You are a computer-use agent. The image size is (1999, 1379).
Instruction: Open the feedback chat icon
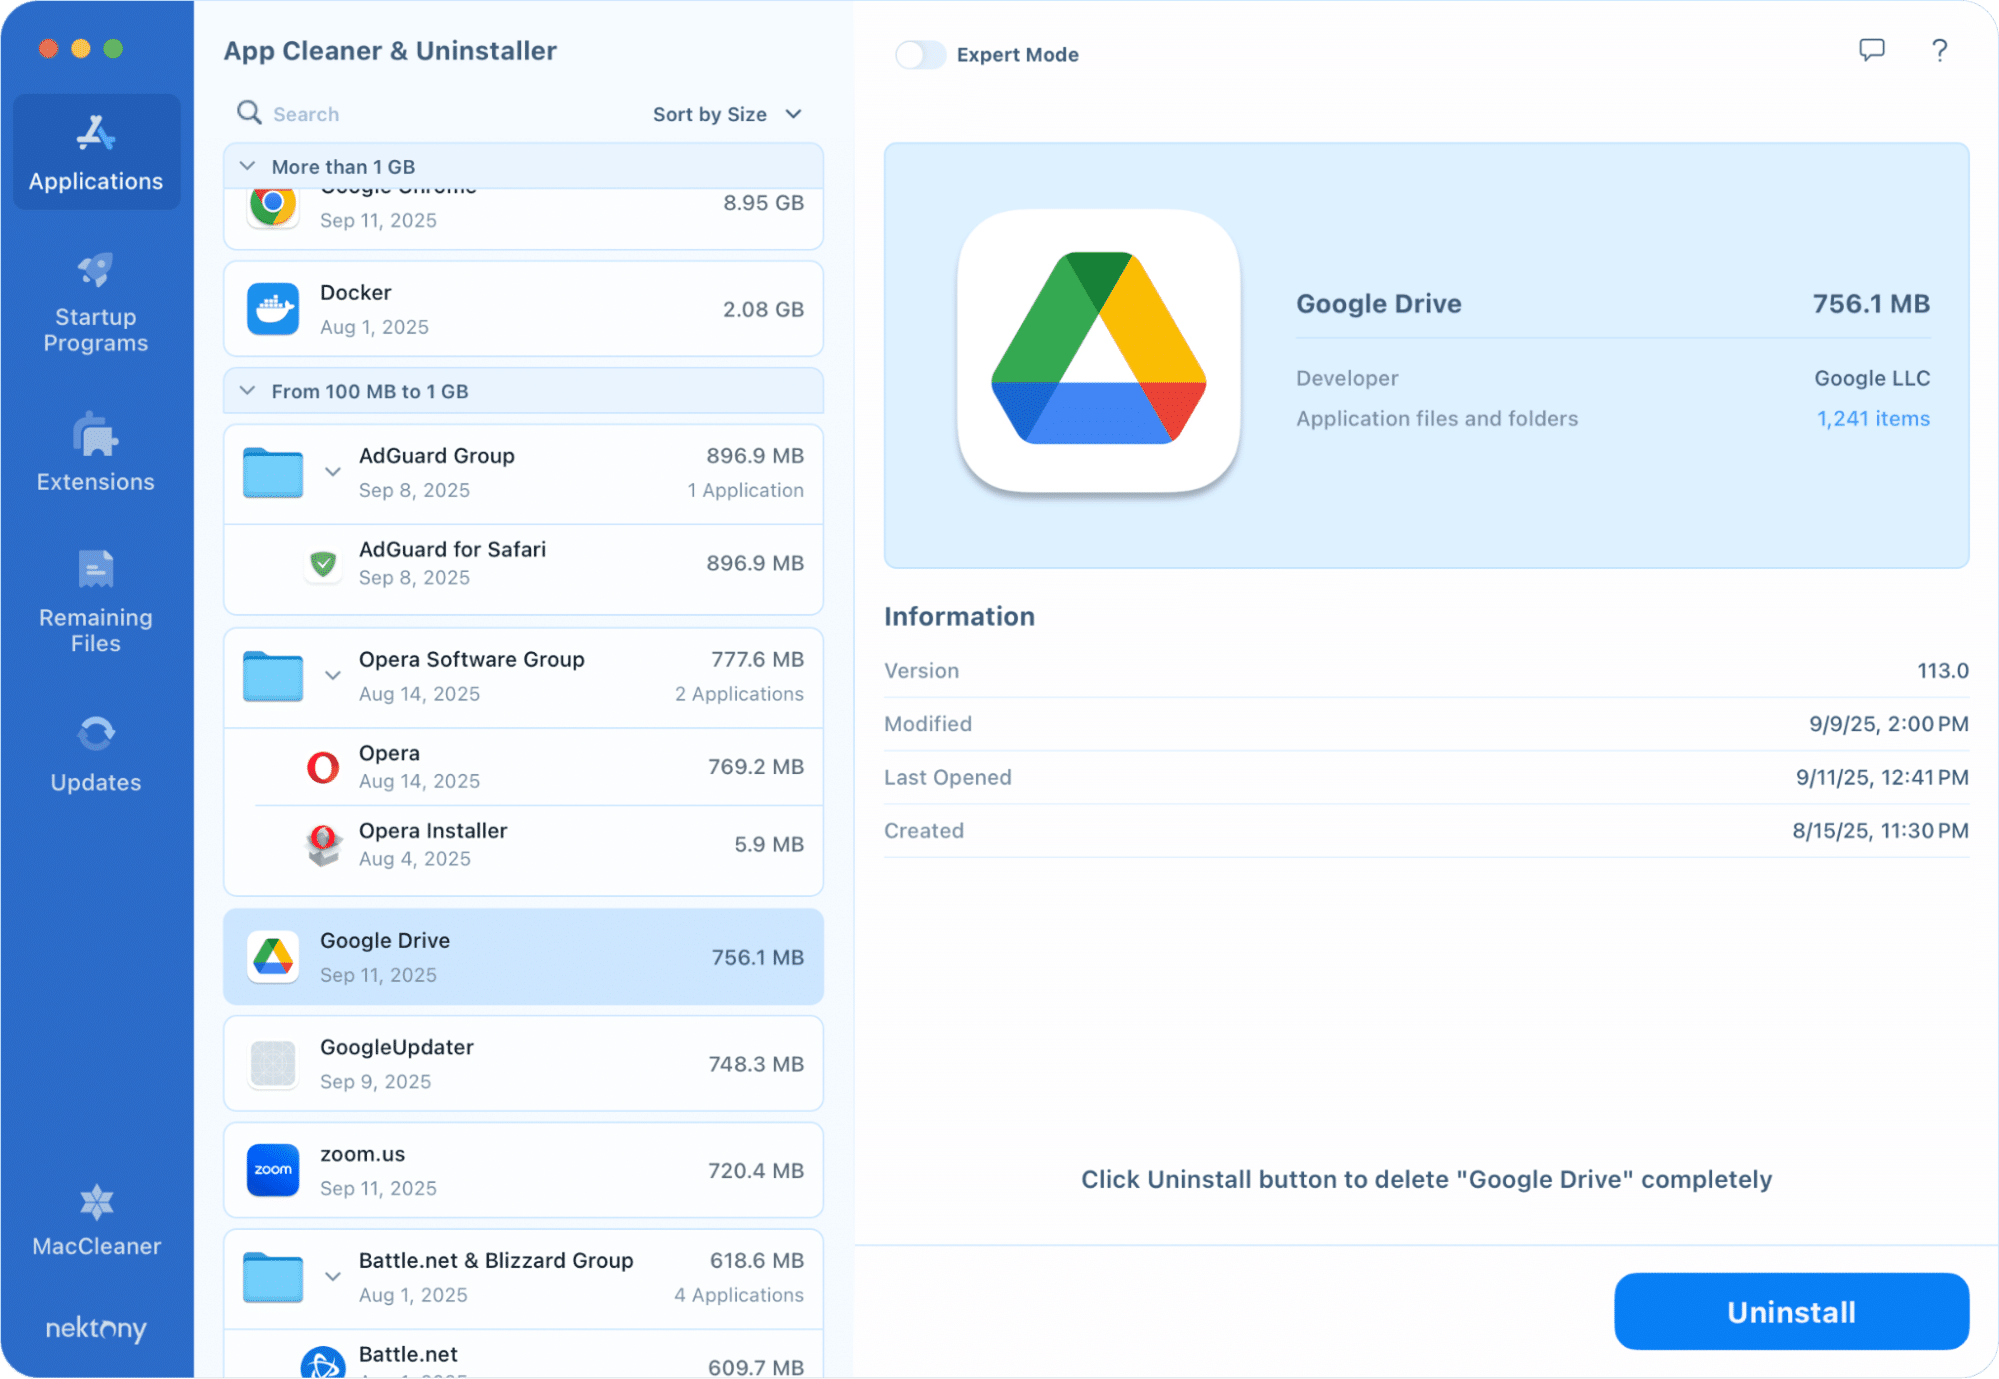(1873, 50)
